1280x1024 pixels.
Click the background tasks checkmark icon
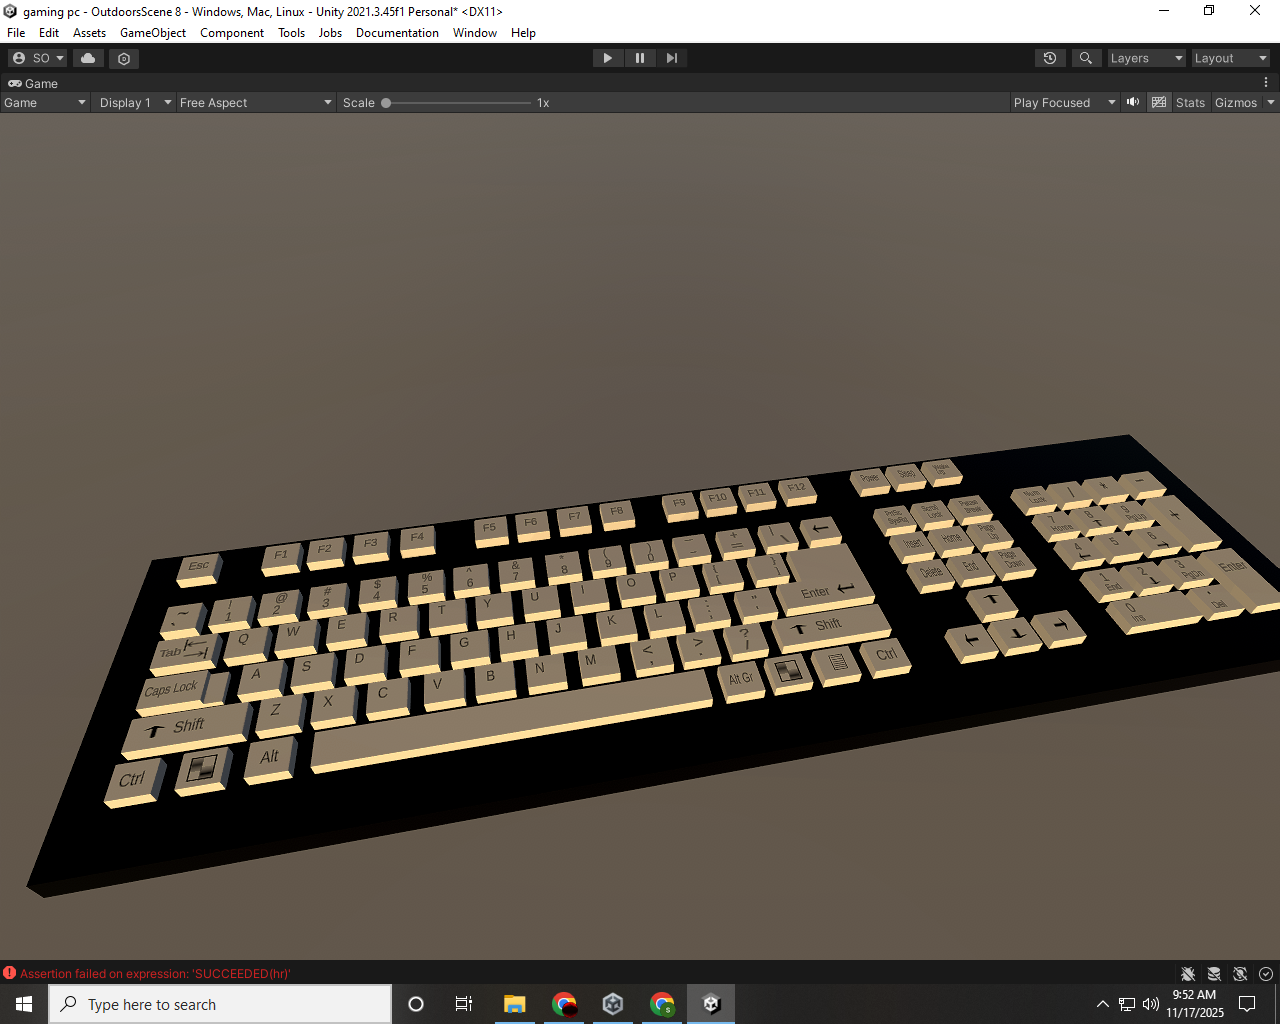(1266, 973)
